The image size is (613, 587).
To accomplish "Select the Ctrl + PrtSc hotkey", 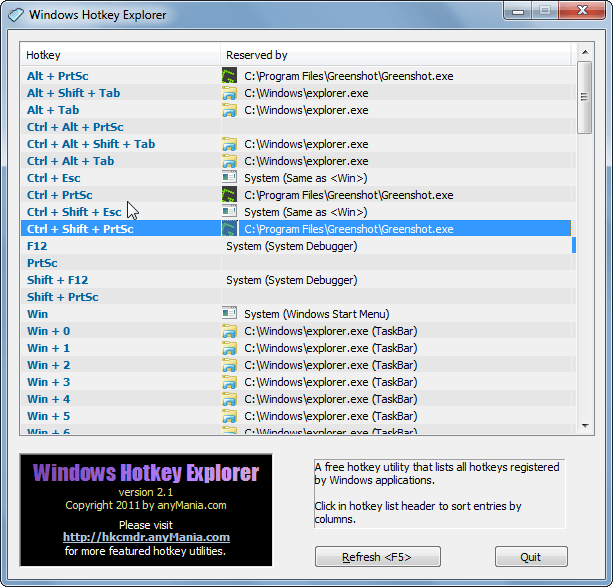I will click(x=60, y=195).
